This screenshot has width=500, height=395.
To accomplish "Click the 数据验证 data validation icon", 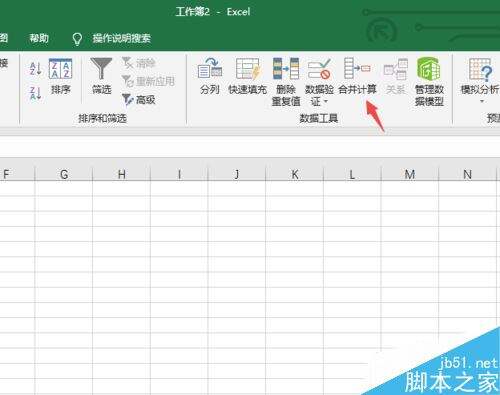I will pos(319,69).
